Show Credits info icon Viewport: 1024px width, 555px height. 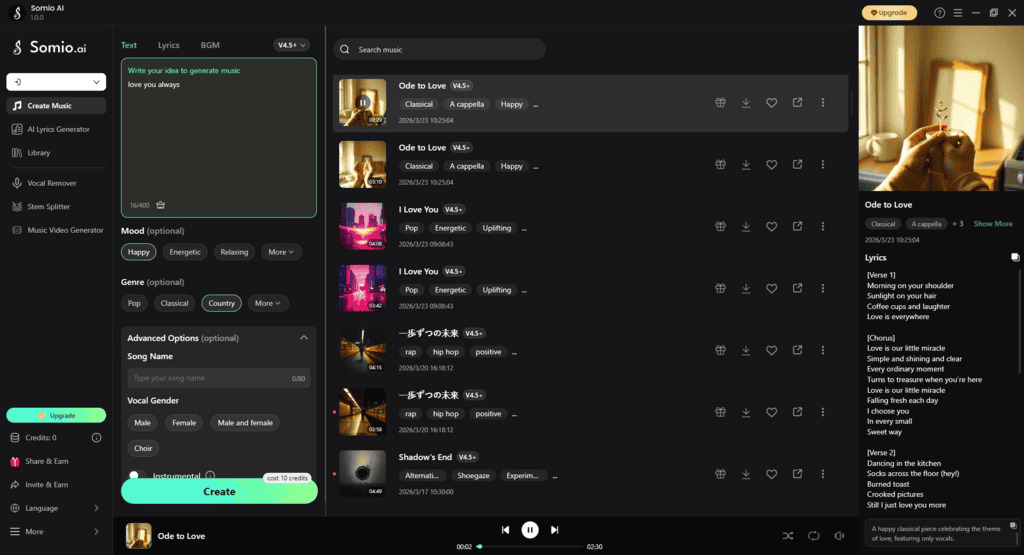[96, 437]
